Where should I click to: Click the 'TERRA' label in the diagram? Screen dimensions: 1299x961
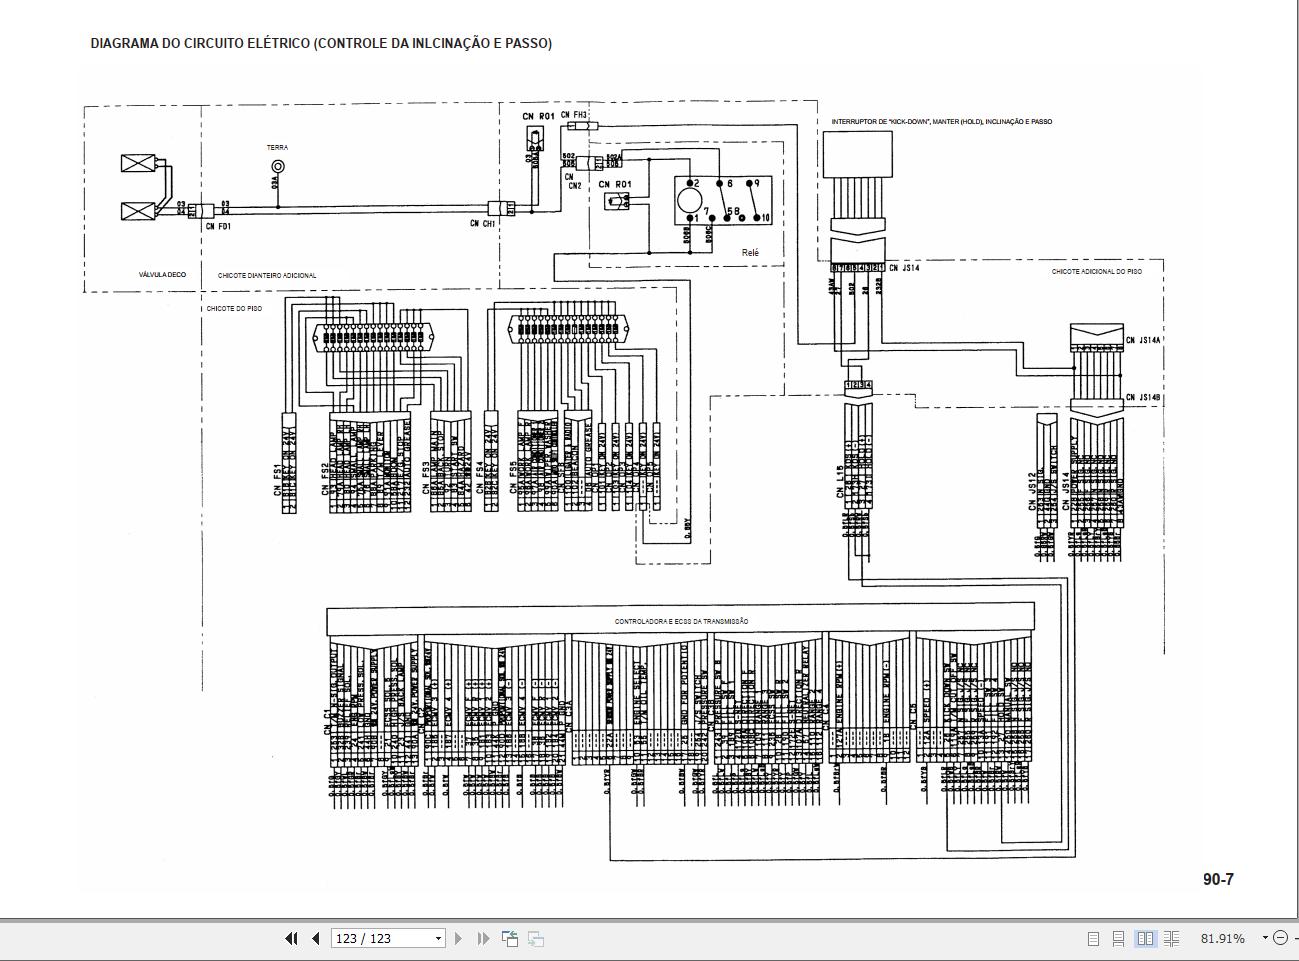point(277,148)
